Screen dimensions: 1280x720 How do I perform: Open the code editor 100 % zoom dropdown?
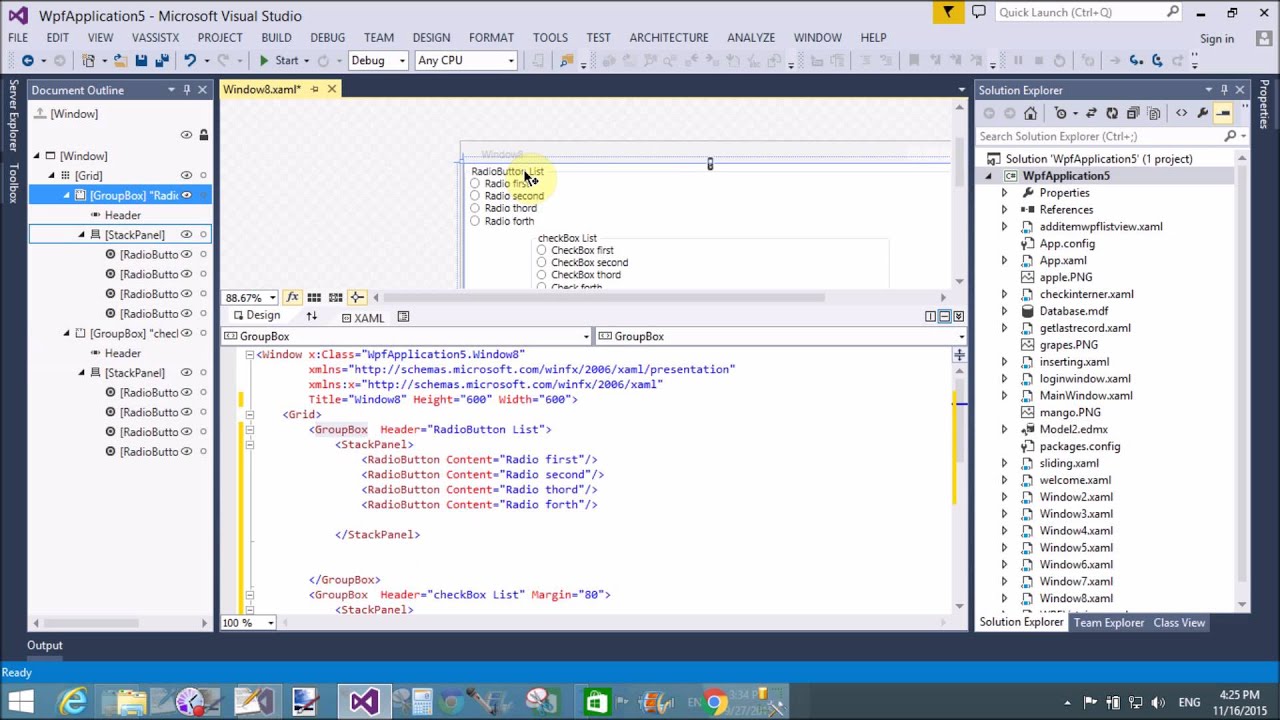click(x=270, y=622)
